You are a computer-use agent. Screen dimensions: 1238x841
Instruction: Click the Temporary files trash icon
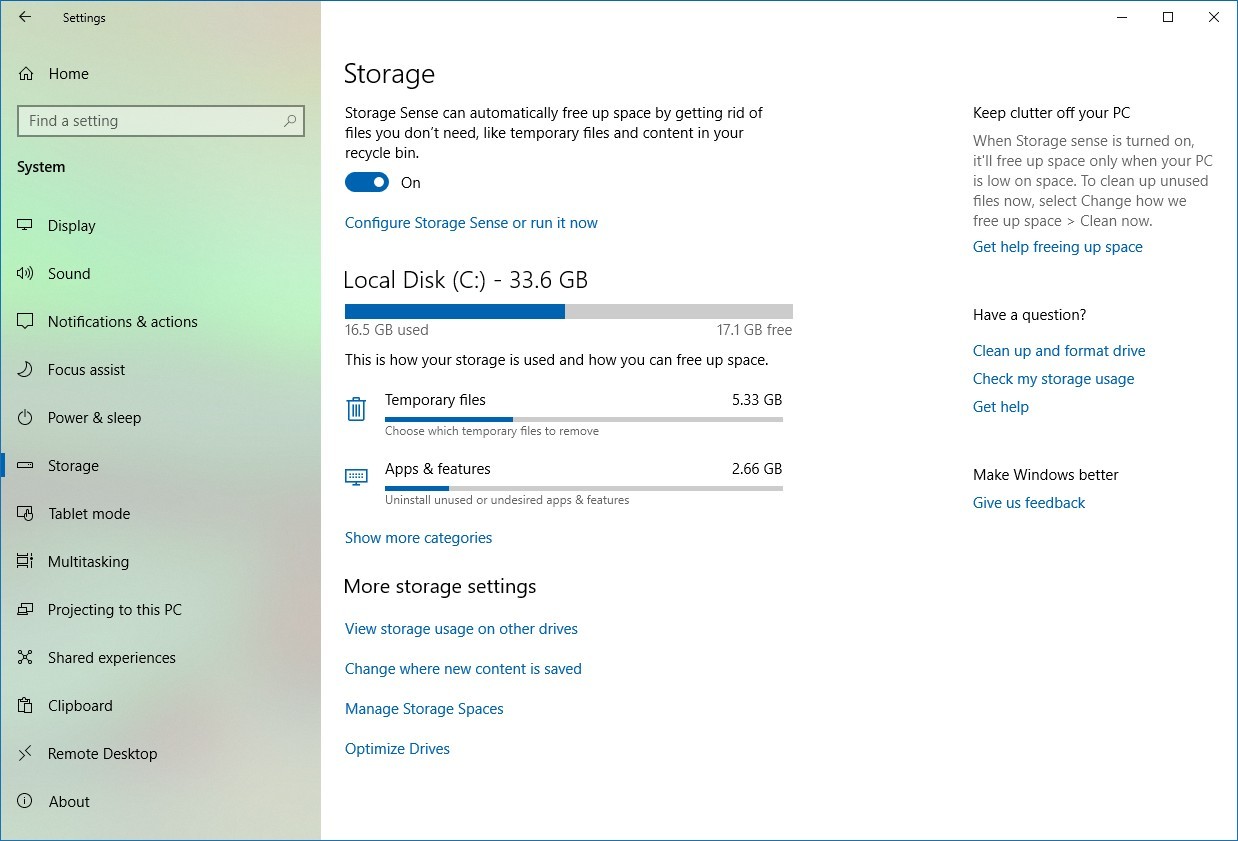click(356, 409)
